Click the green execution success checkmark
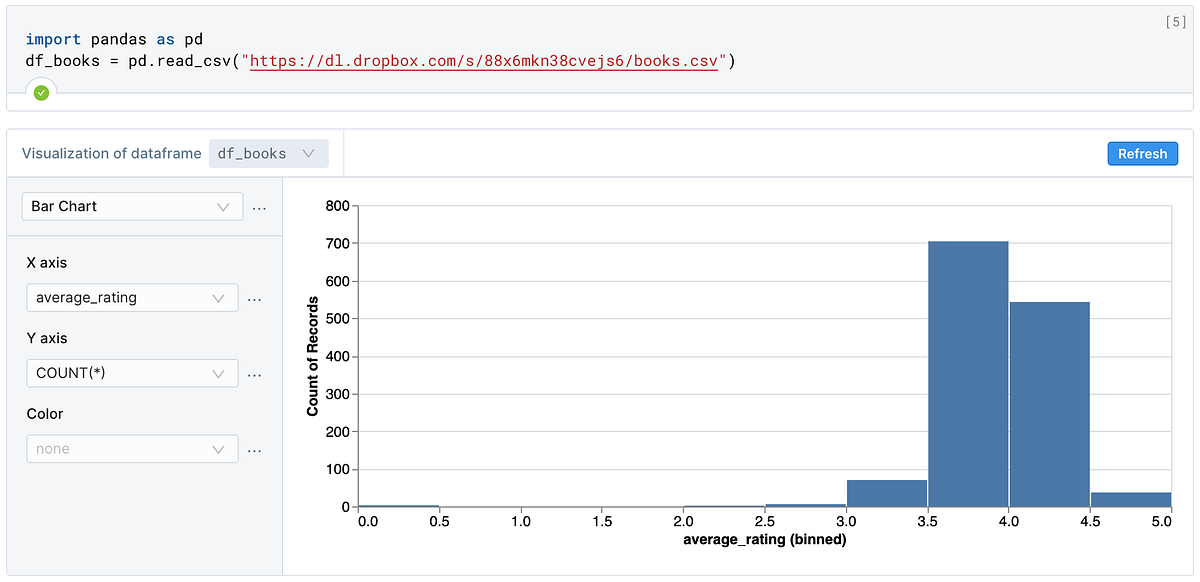The width and height of the screenshot is (1200, 582). pos(41,92)
